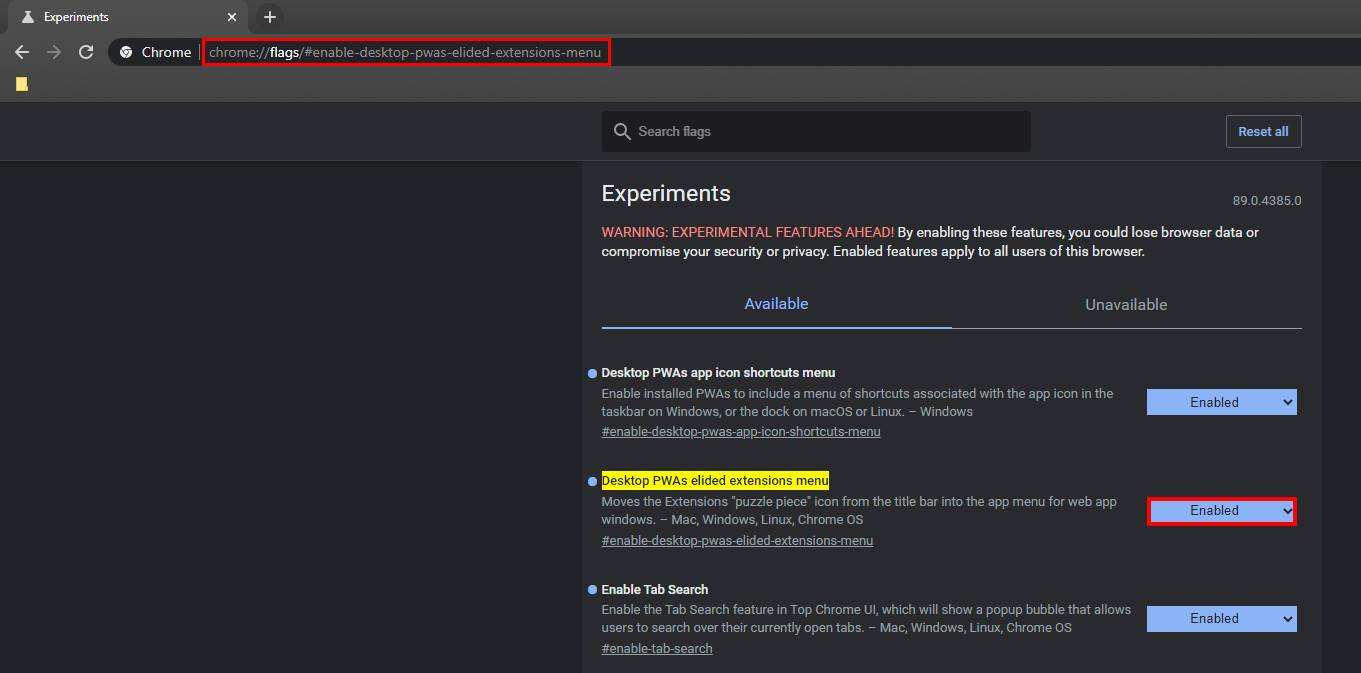The height and width of the screenshot is (673, 1361).
Task: Select the Experiments browser tab
Action: click(127, 17)
